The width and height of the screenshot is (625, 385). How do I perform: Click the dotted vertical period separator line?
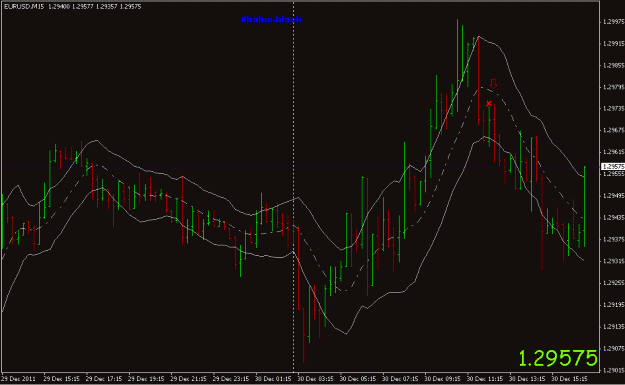pos(294,187)
